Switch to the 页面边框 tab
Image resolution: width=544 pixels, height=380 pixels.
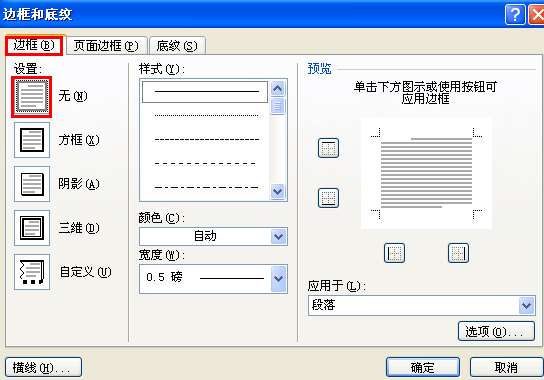[x=106, y=46]
